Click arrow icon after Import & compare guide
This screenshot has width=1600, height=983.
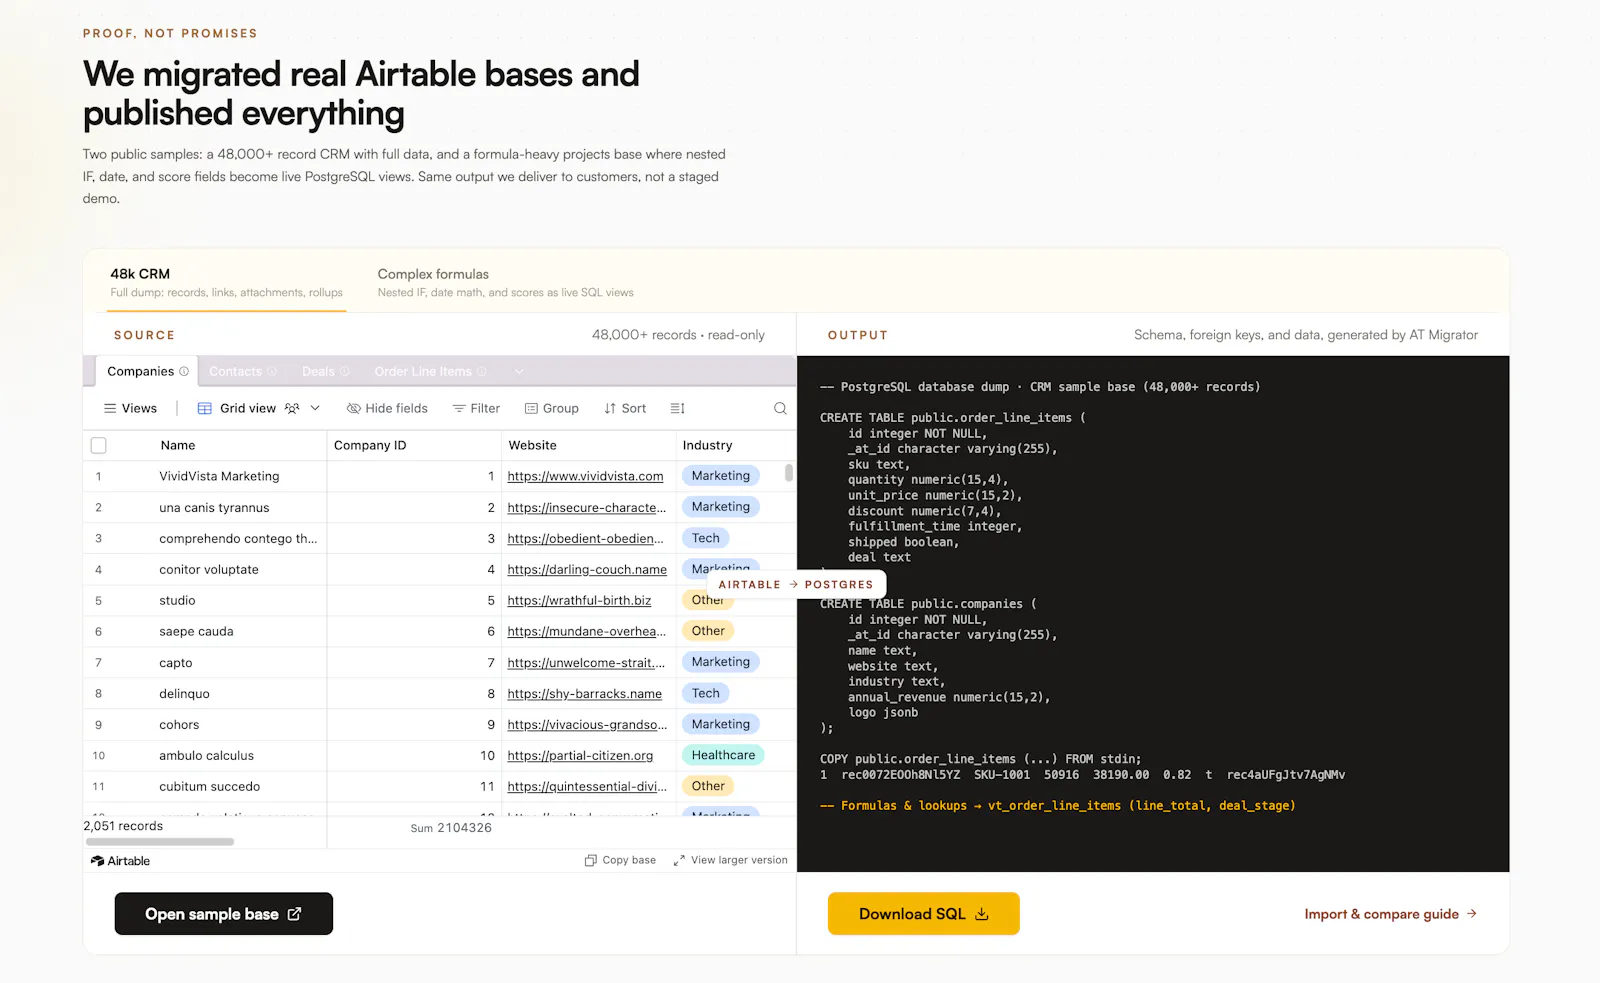coord(1471,914)
